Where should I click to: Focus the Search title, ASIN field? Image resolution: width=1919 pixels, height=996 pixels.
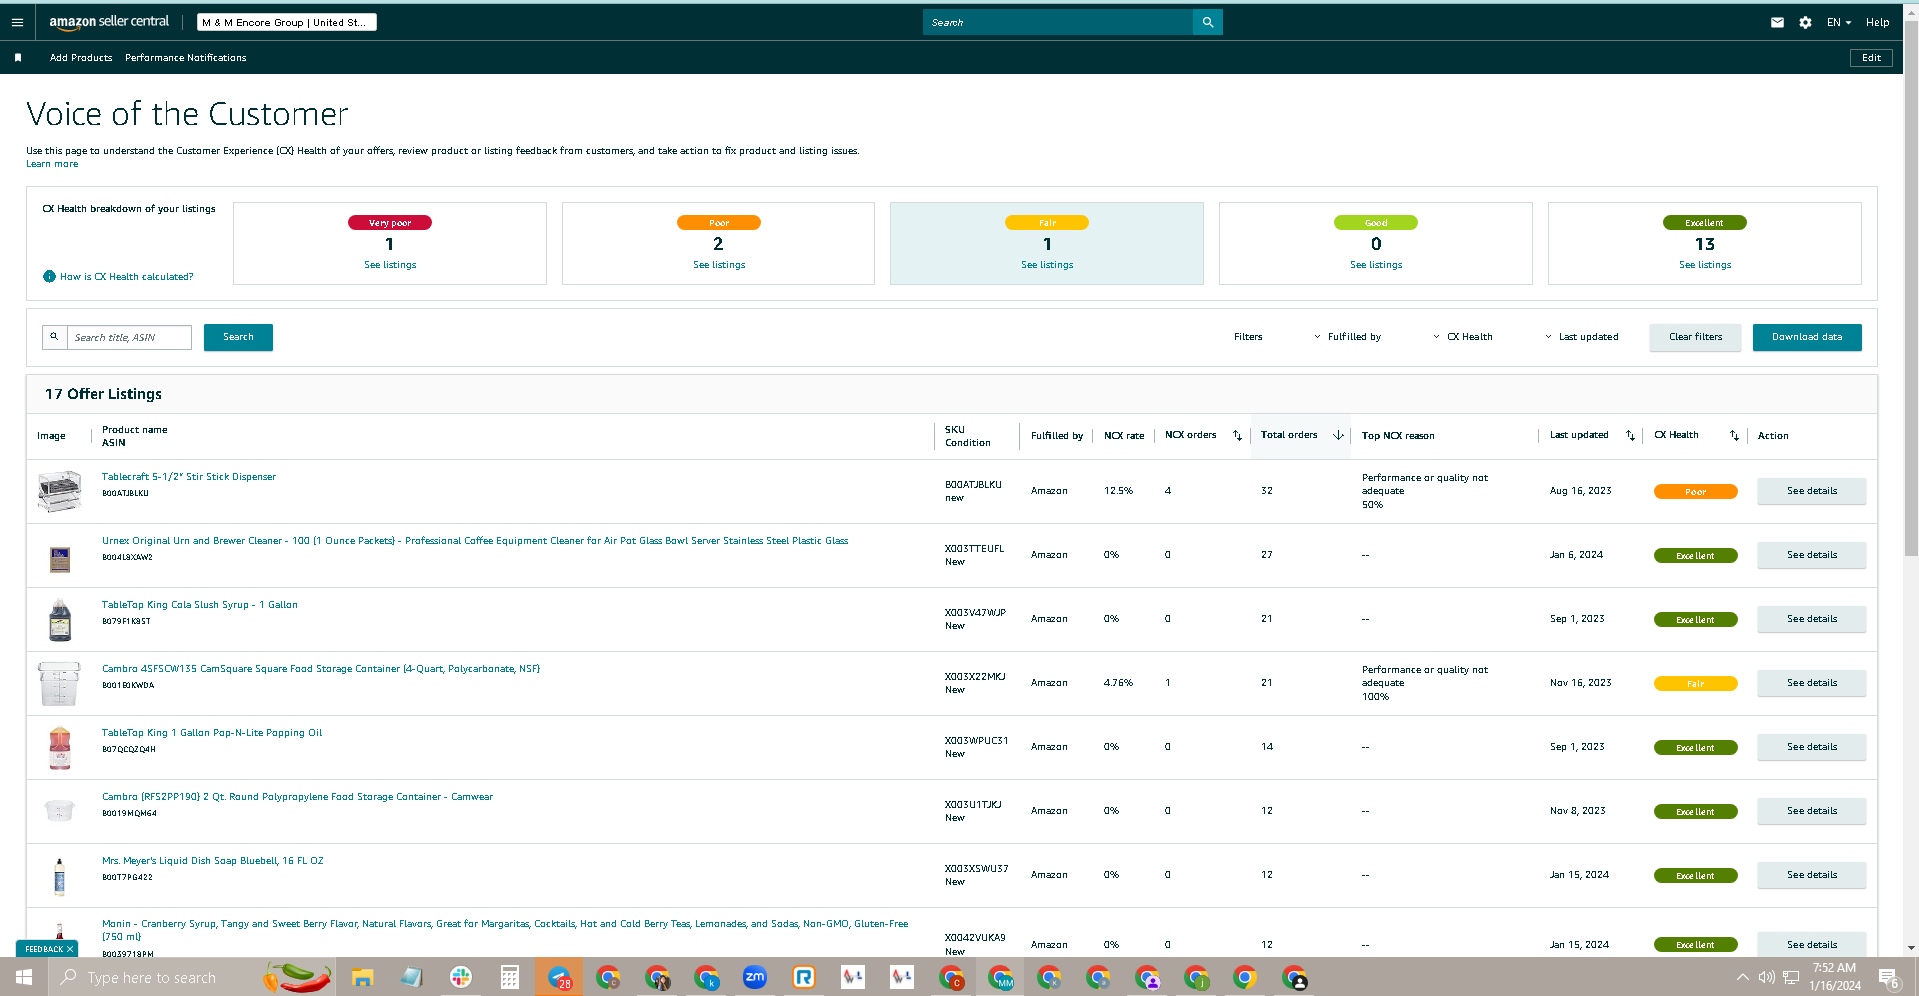tap(129, 337)
